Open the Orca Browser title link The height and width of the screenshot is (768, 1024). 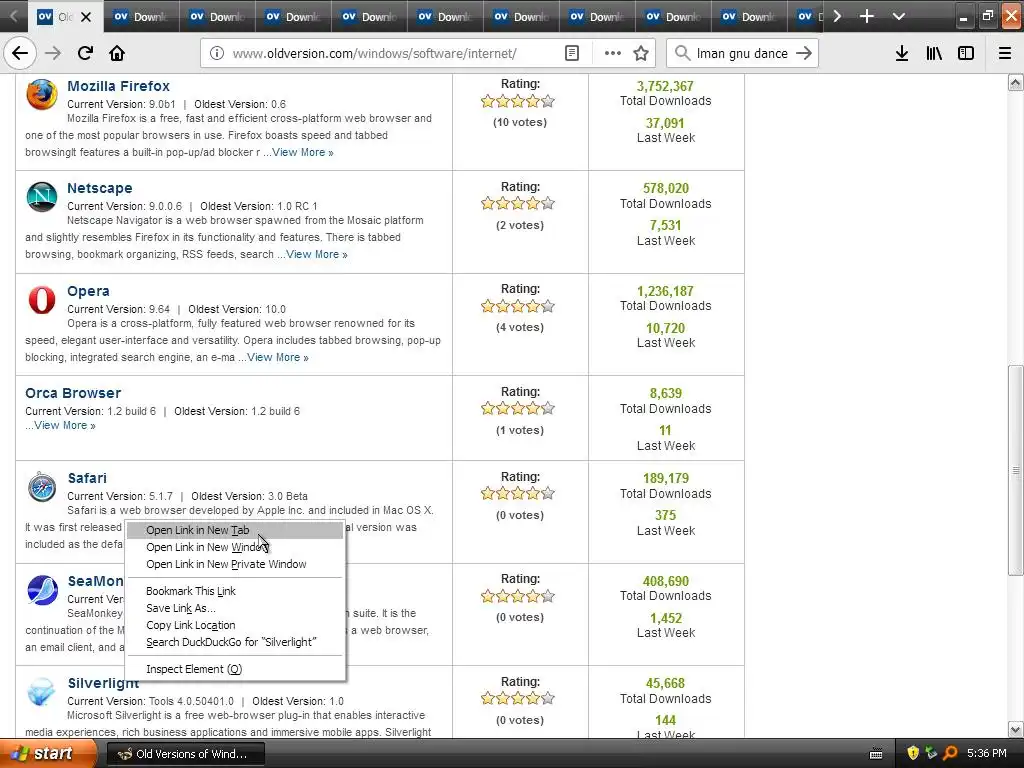(73, 393)
